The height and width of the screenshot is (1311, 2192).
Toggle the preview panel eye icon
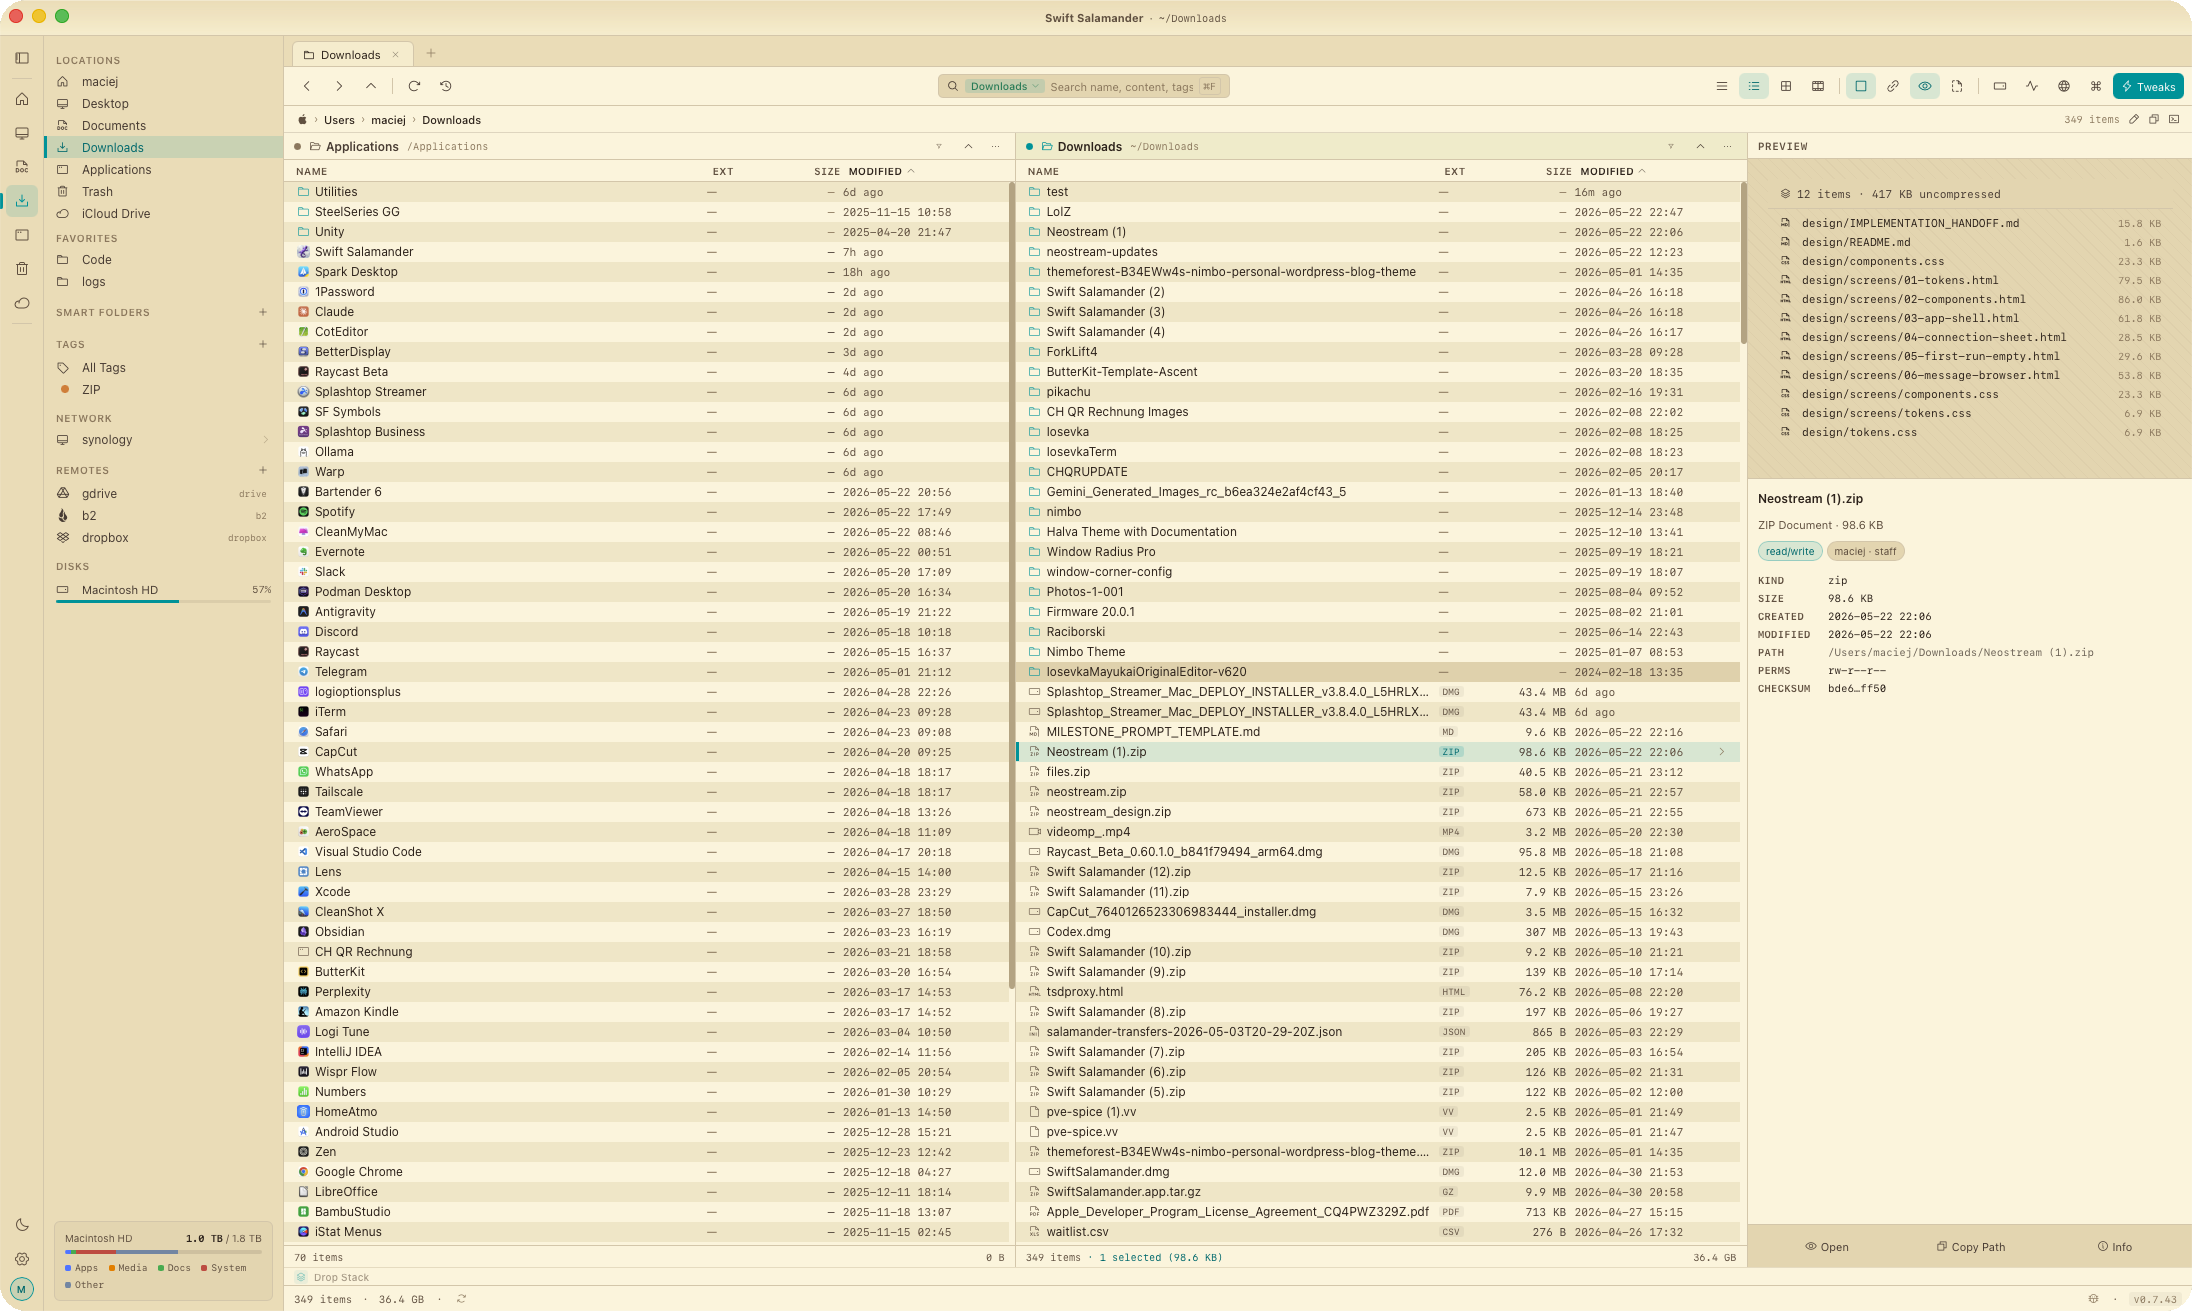click(1925, 86)
